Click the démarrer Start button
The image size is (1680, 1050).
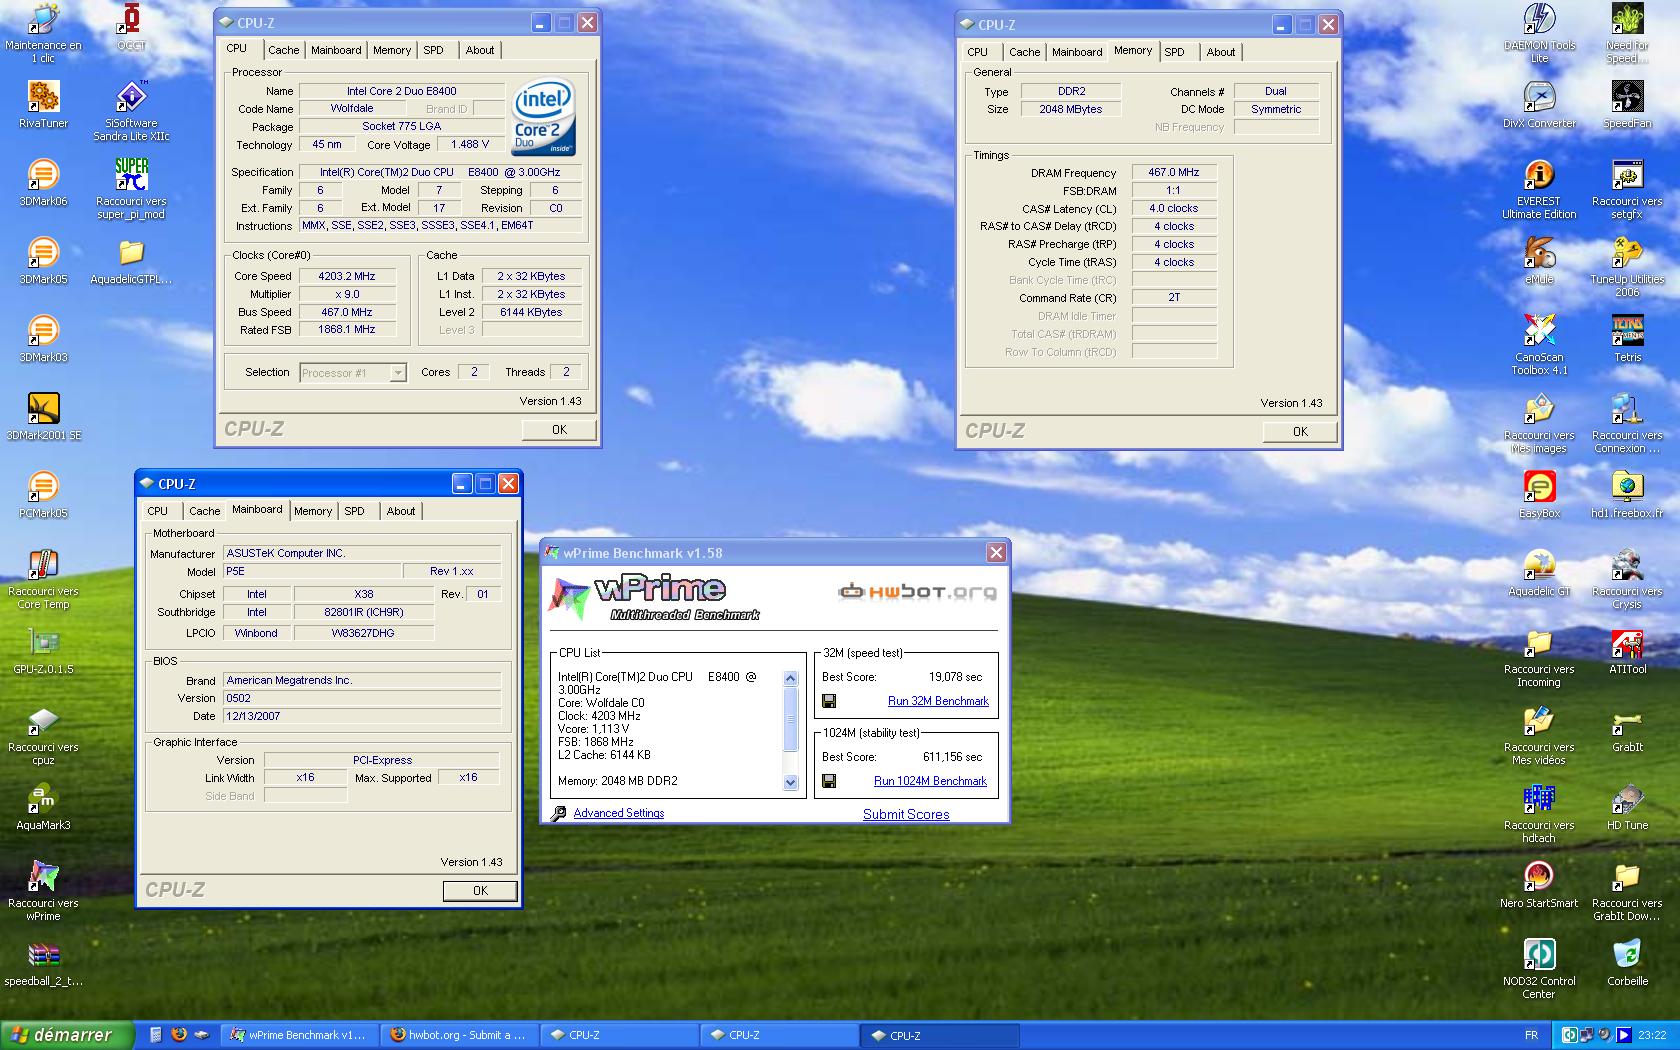tap(67, 1035)
